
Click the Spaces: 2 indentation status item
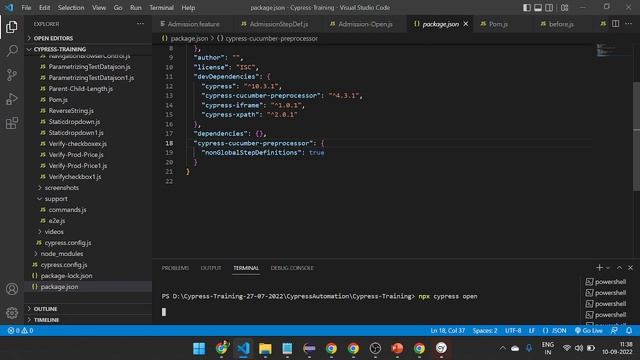(485, 331)
